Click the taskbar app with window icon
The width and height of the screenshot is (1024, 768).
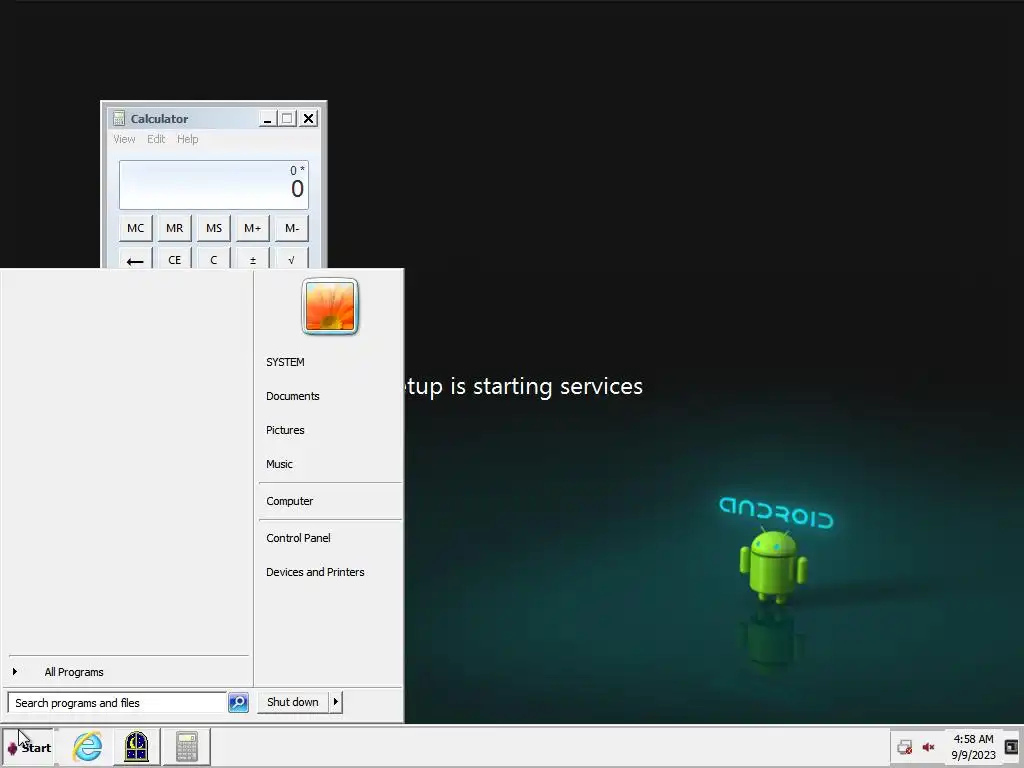(136, 746)
